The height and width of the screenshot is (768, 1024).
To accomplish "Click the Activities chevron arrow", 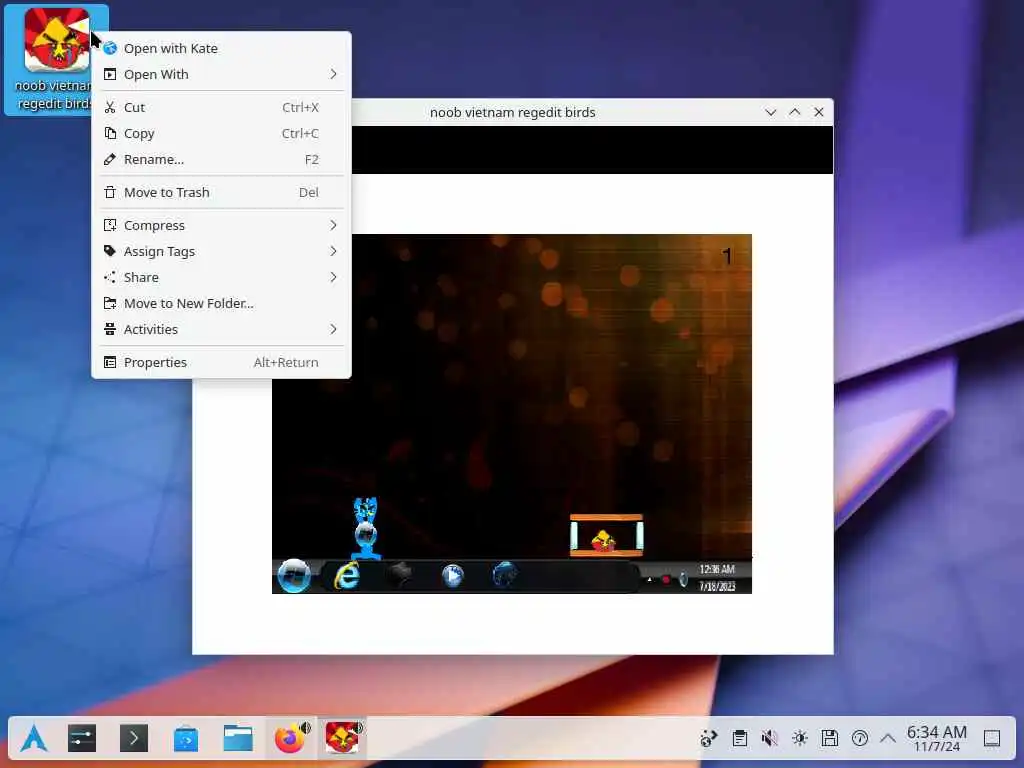I will [333, 330].
